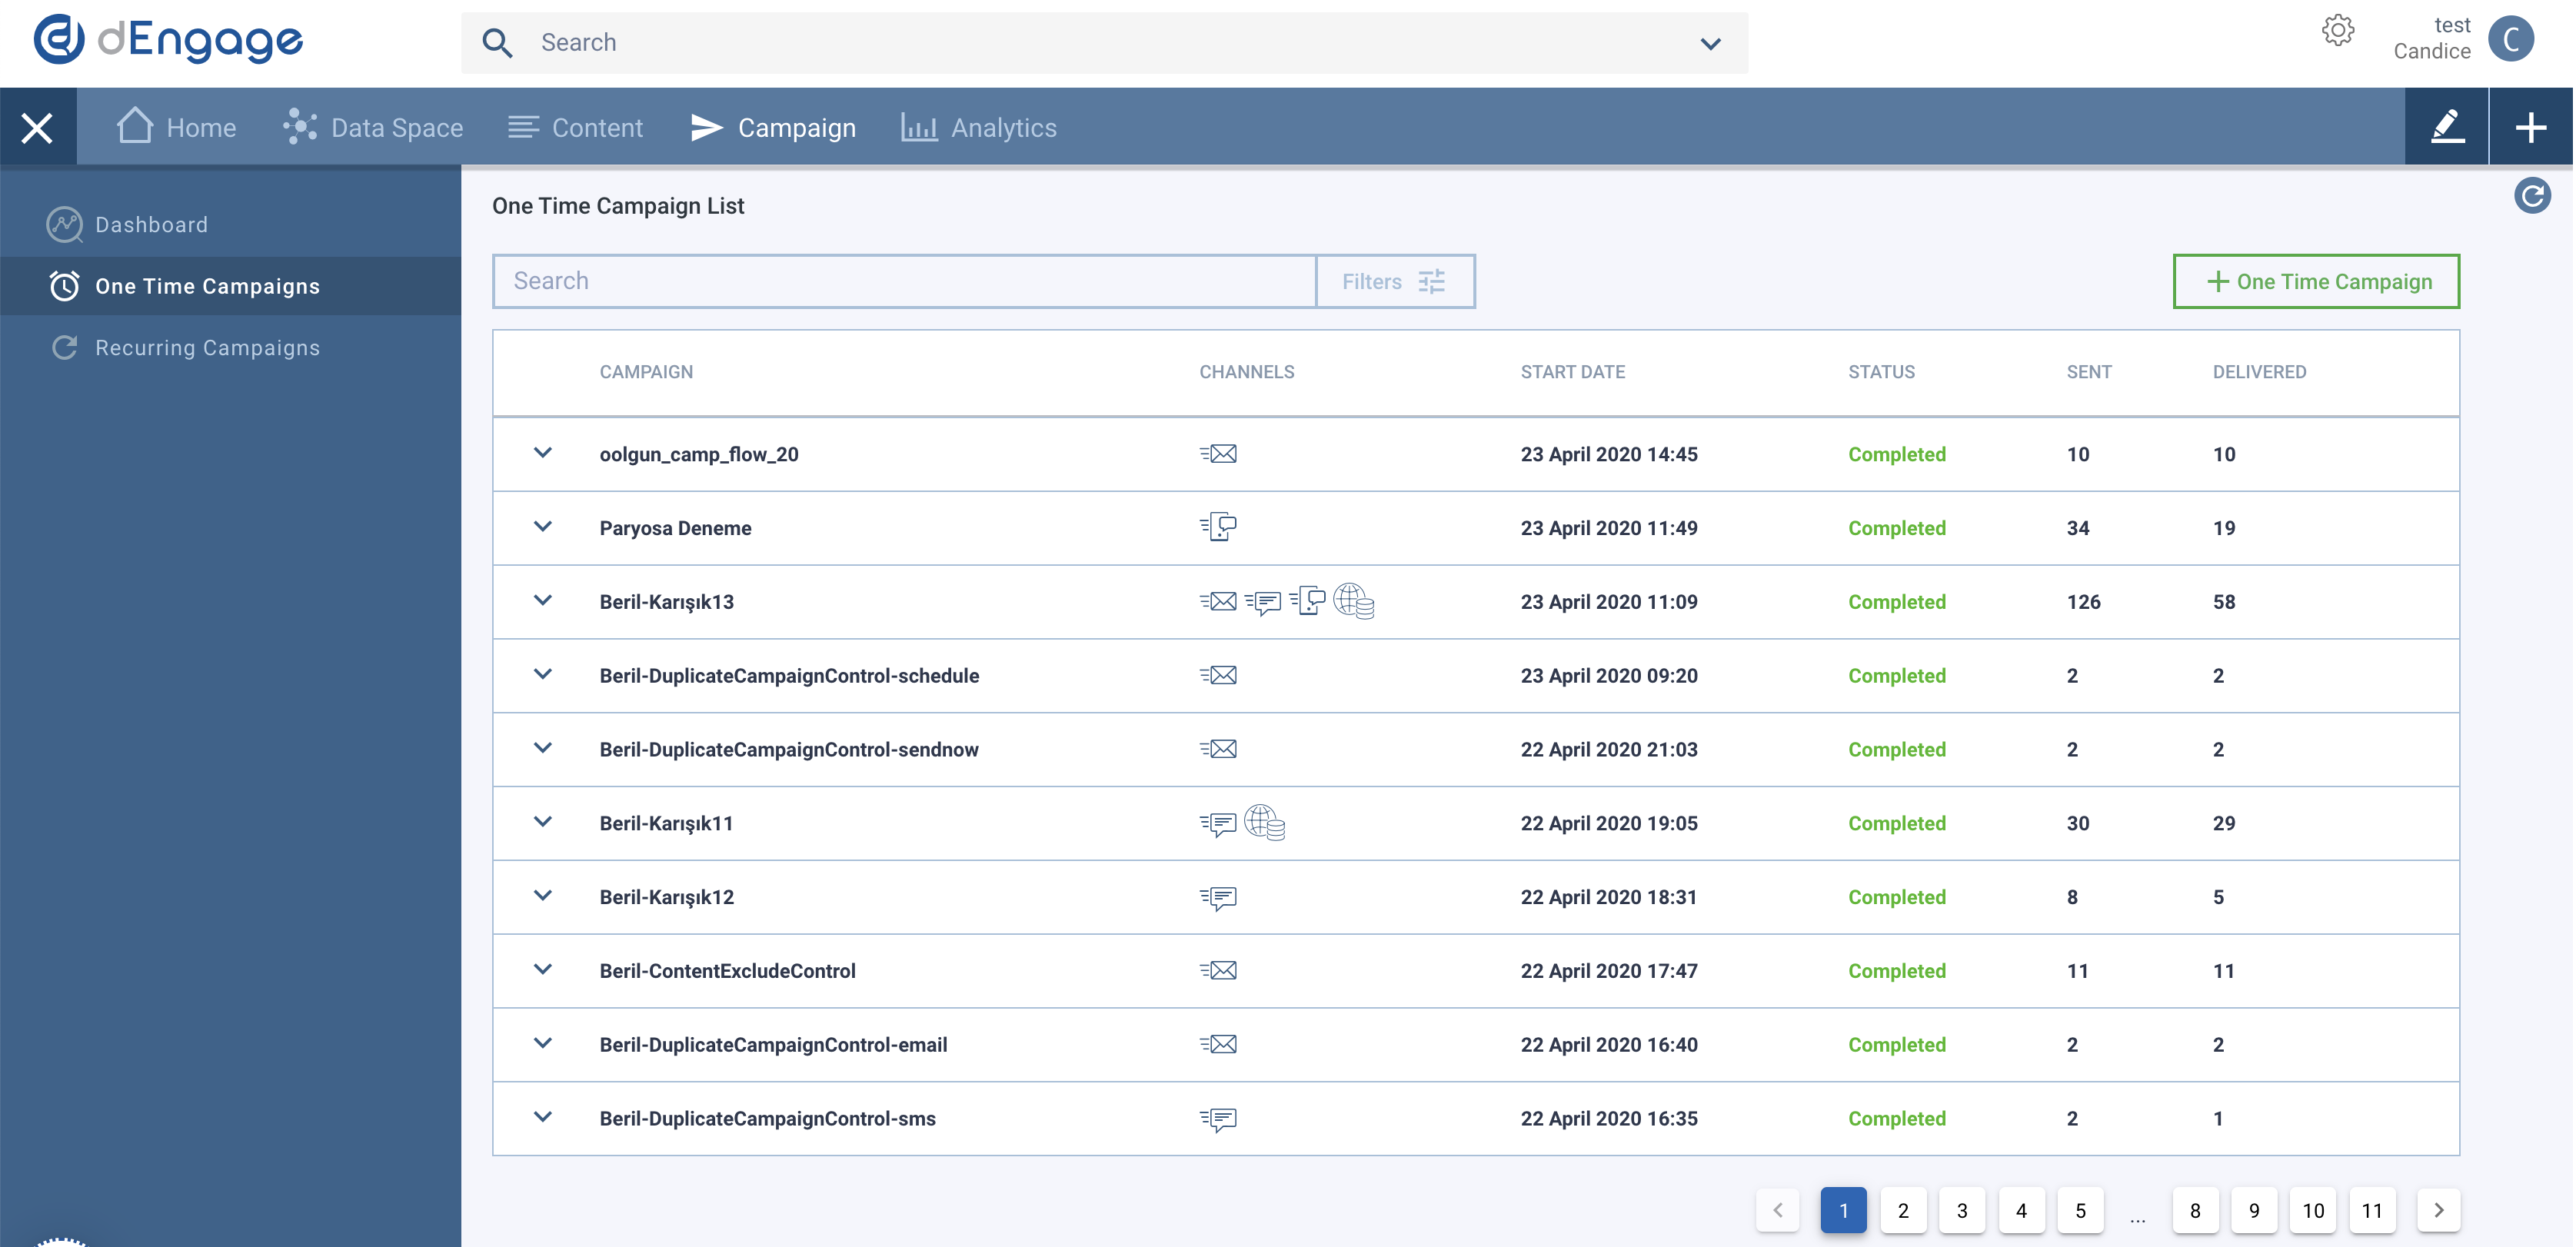This screenshot has height=1247, width=2576.
Task: Open the Analytics menu
Action: 979,128
